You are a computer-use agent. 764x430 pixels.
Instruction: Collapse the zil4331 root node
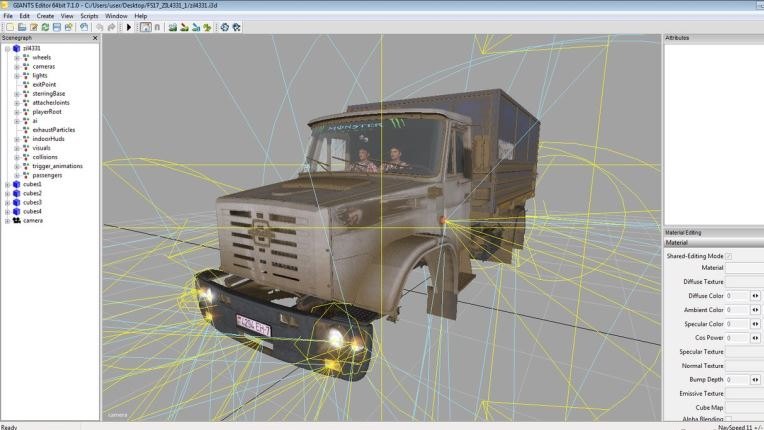(x=7, y=49)
